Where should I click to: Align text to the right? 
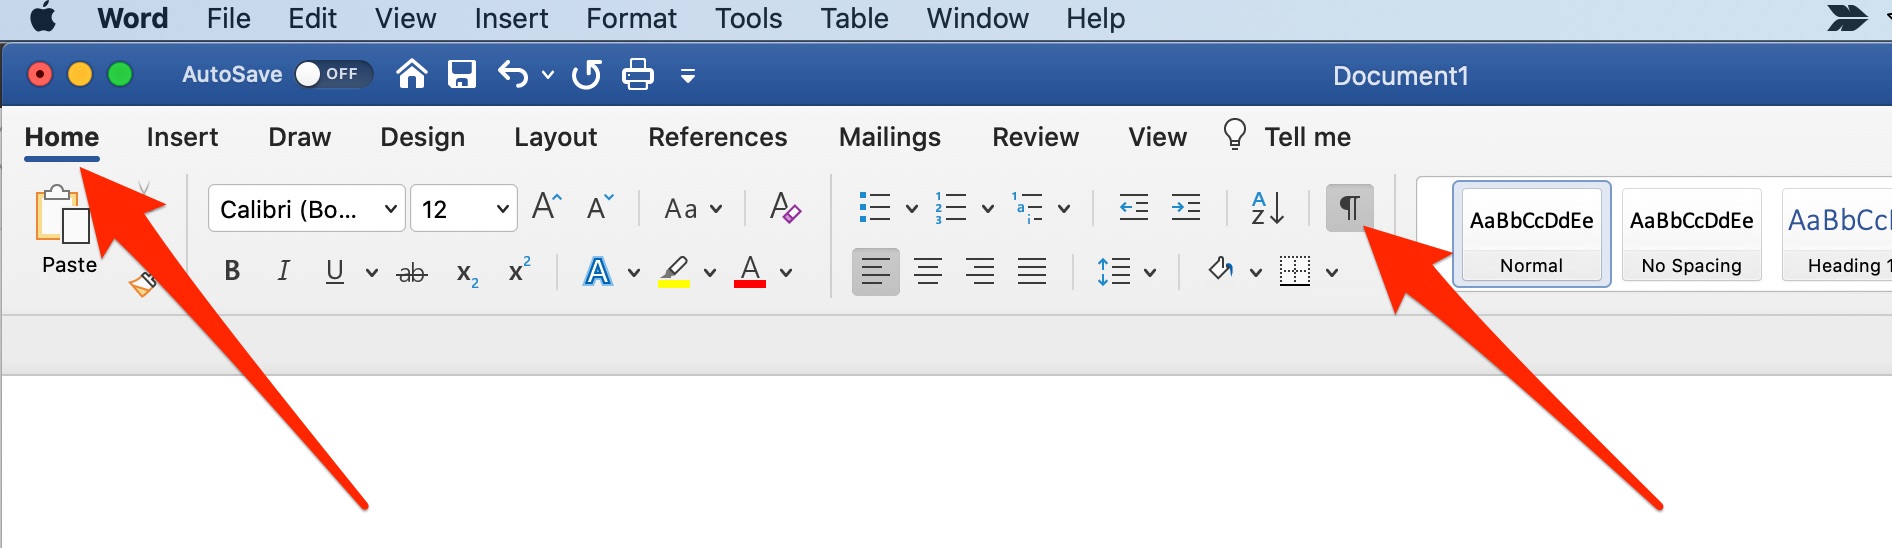click(x=980, y=271)
